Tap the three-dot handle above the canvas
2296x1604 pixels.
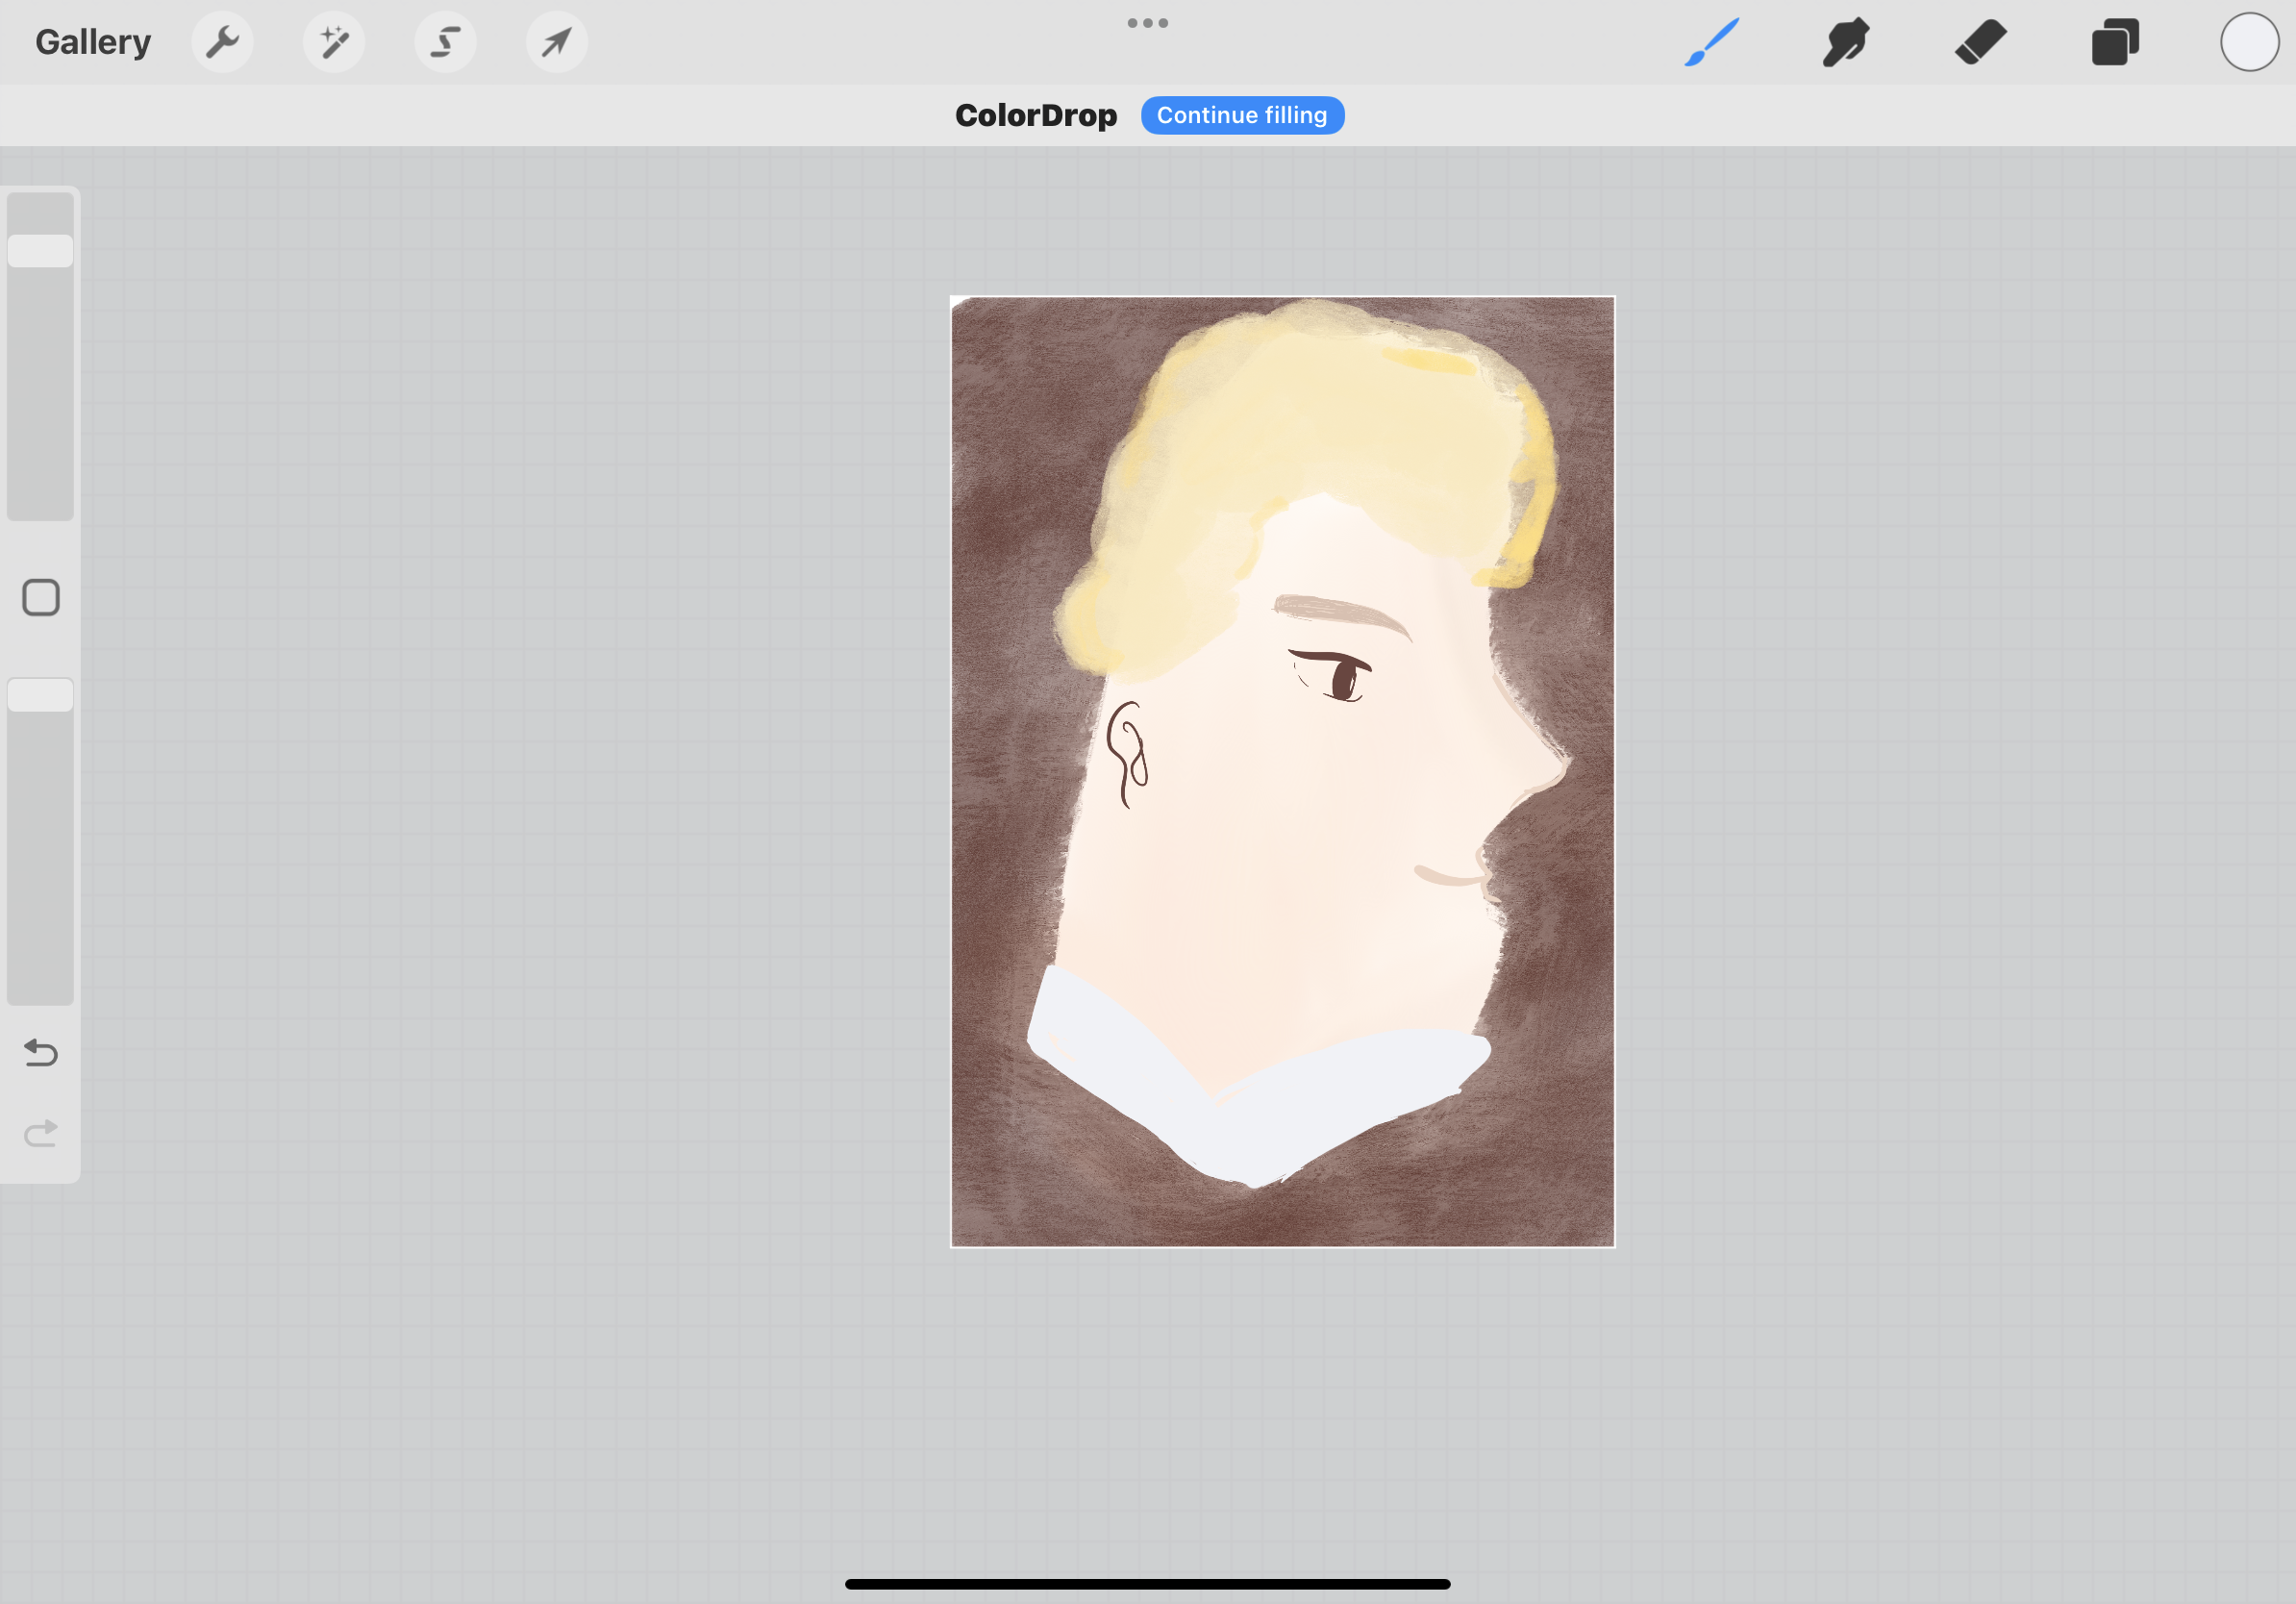click(x=1147, y=22)
